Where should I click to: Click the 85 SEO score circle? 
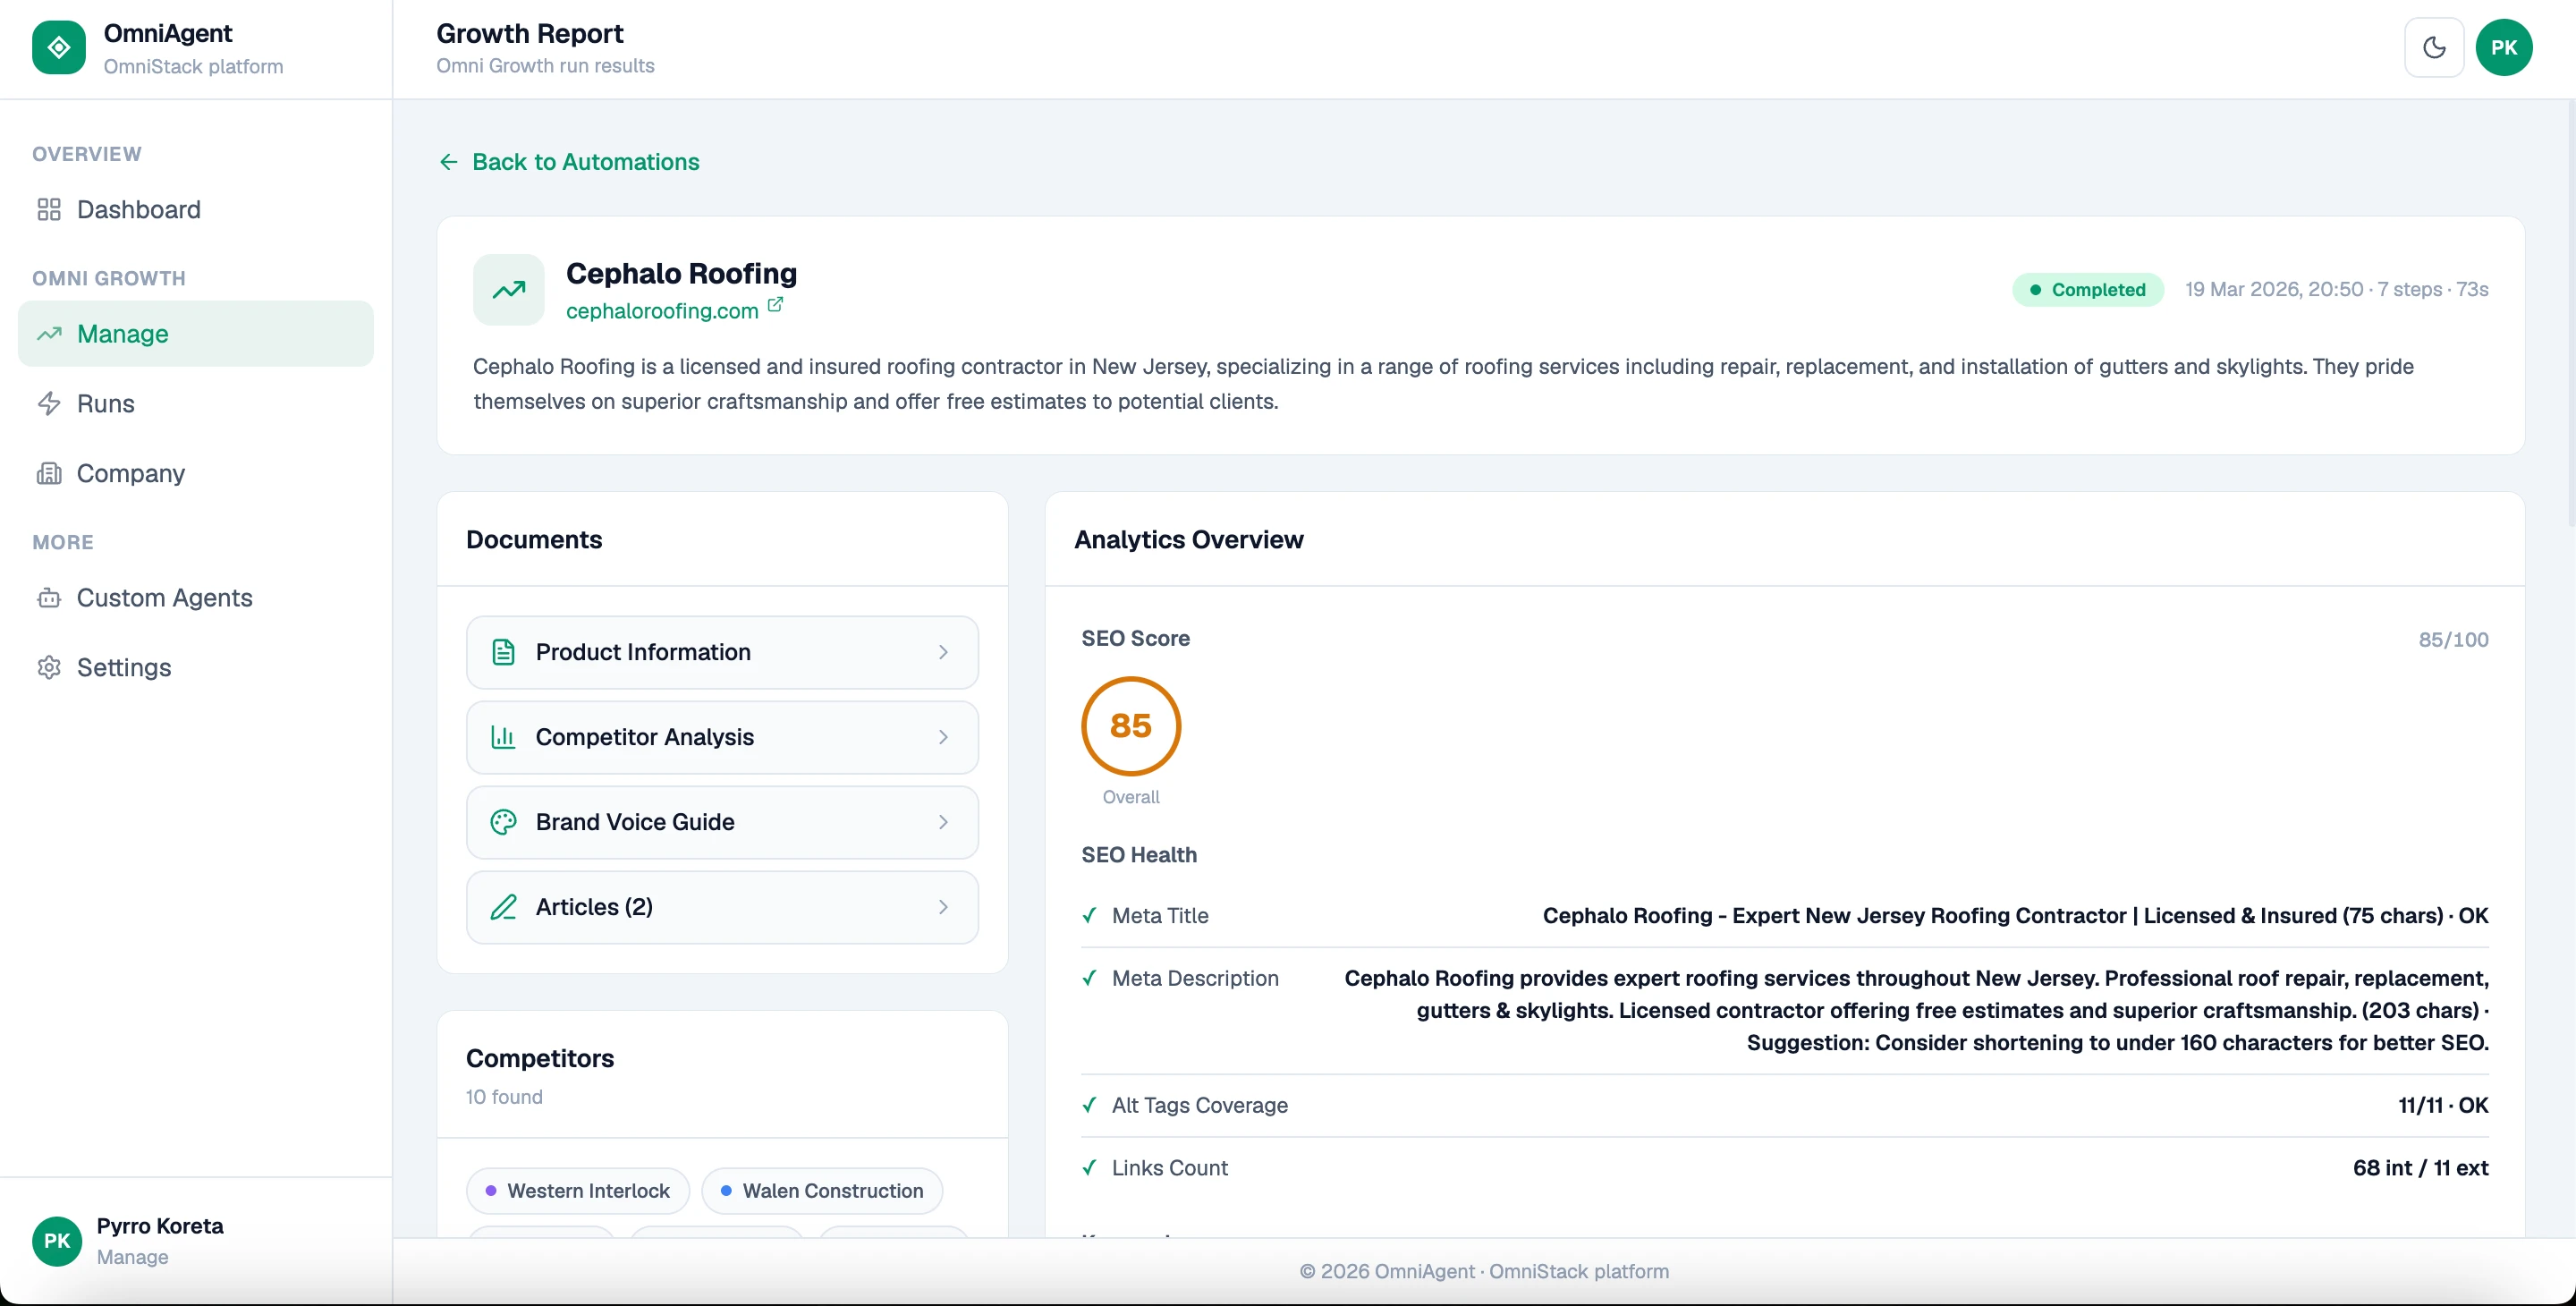point(1130,725)
